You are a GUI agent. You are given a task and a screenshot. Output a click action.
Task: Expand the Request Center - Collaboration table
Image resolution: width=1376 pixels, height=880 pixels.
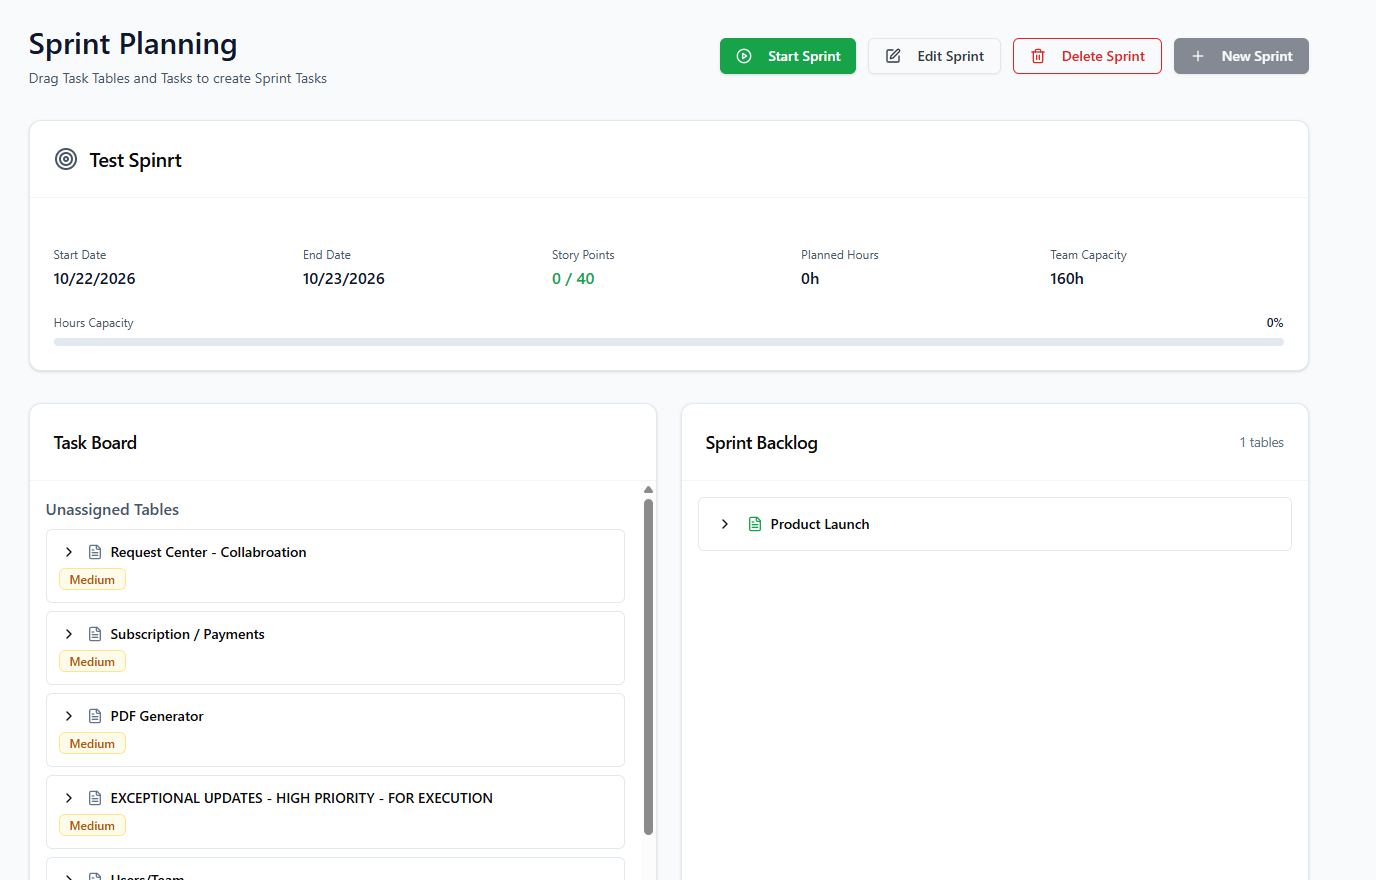69,552
